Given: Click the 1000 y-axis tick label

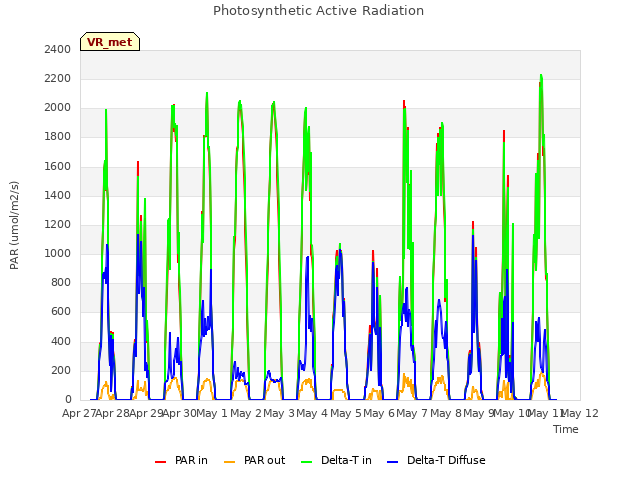Looking at the screenshot, I should tap(58, 253).
